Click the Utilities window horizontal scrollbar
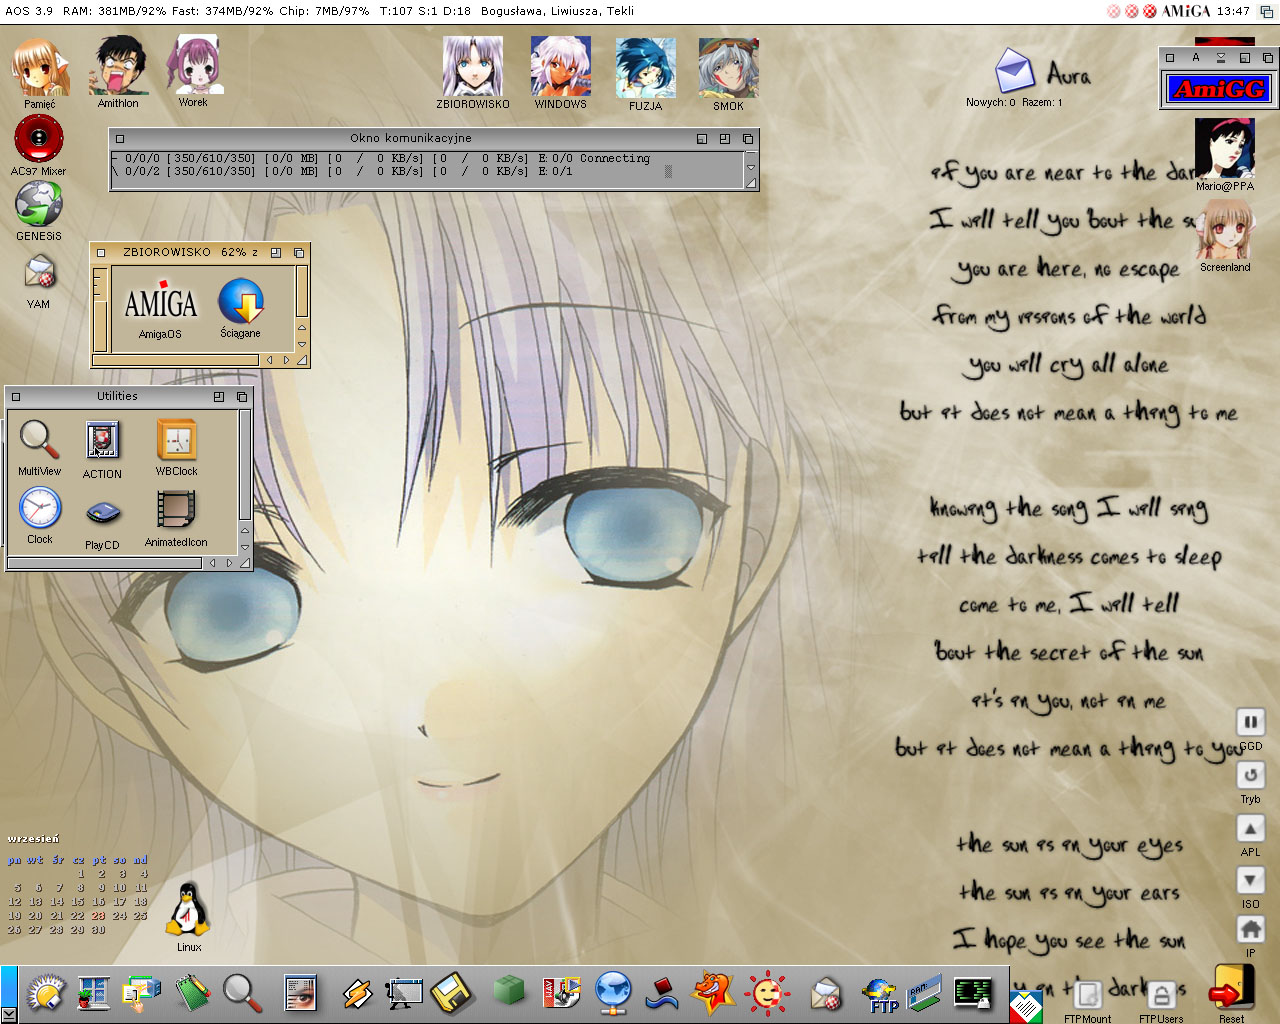 pyautogui.click(x=105, y=563)
